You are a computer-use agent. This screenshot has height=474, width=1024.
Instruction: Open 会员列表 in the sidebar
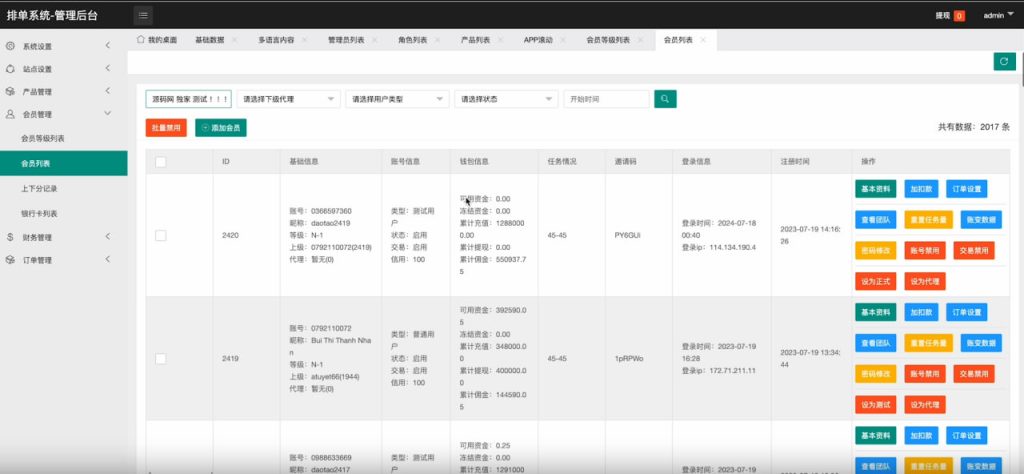[63, 163]
